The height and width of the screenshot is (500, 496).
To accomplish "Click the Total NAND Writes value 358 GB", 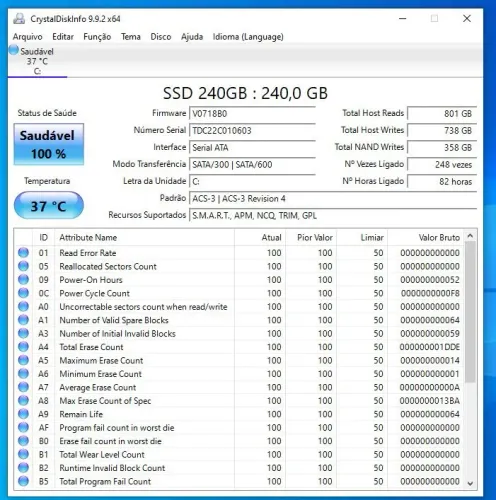I will (442, 148).
